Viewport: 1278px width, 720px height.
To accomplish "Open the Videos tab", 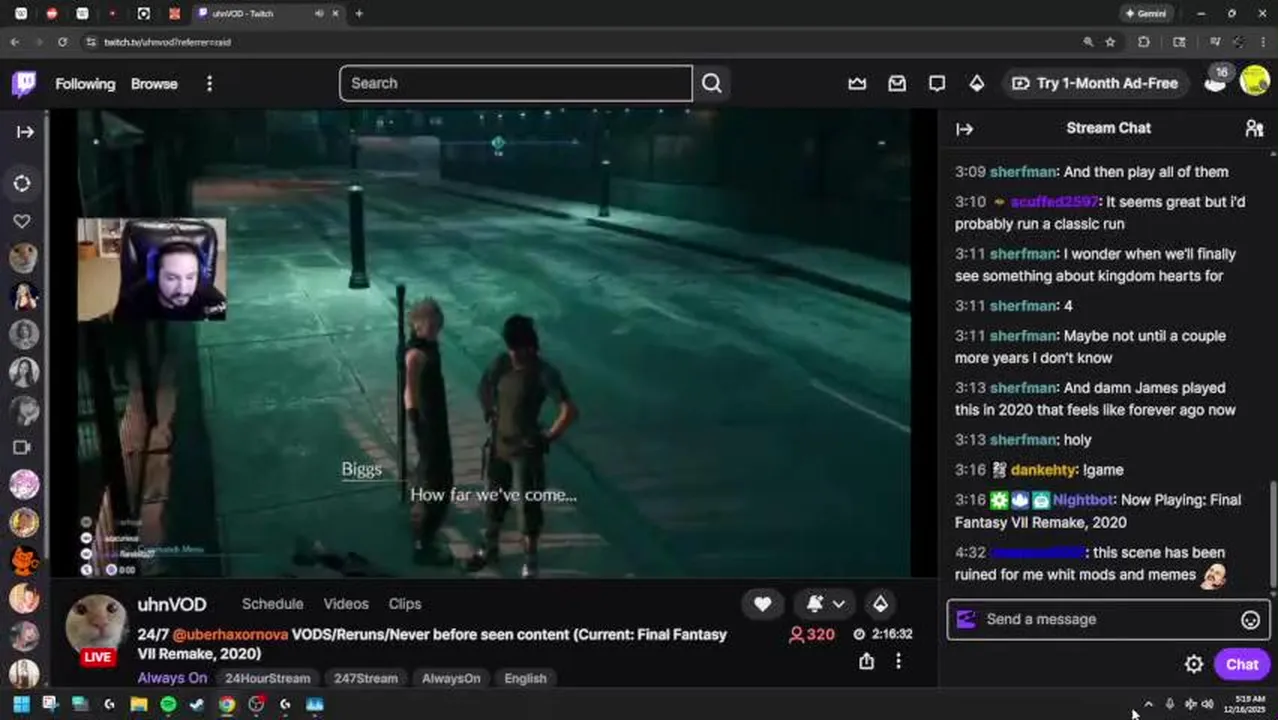I will click(346, 604).
